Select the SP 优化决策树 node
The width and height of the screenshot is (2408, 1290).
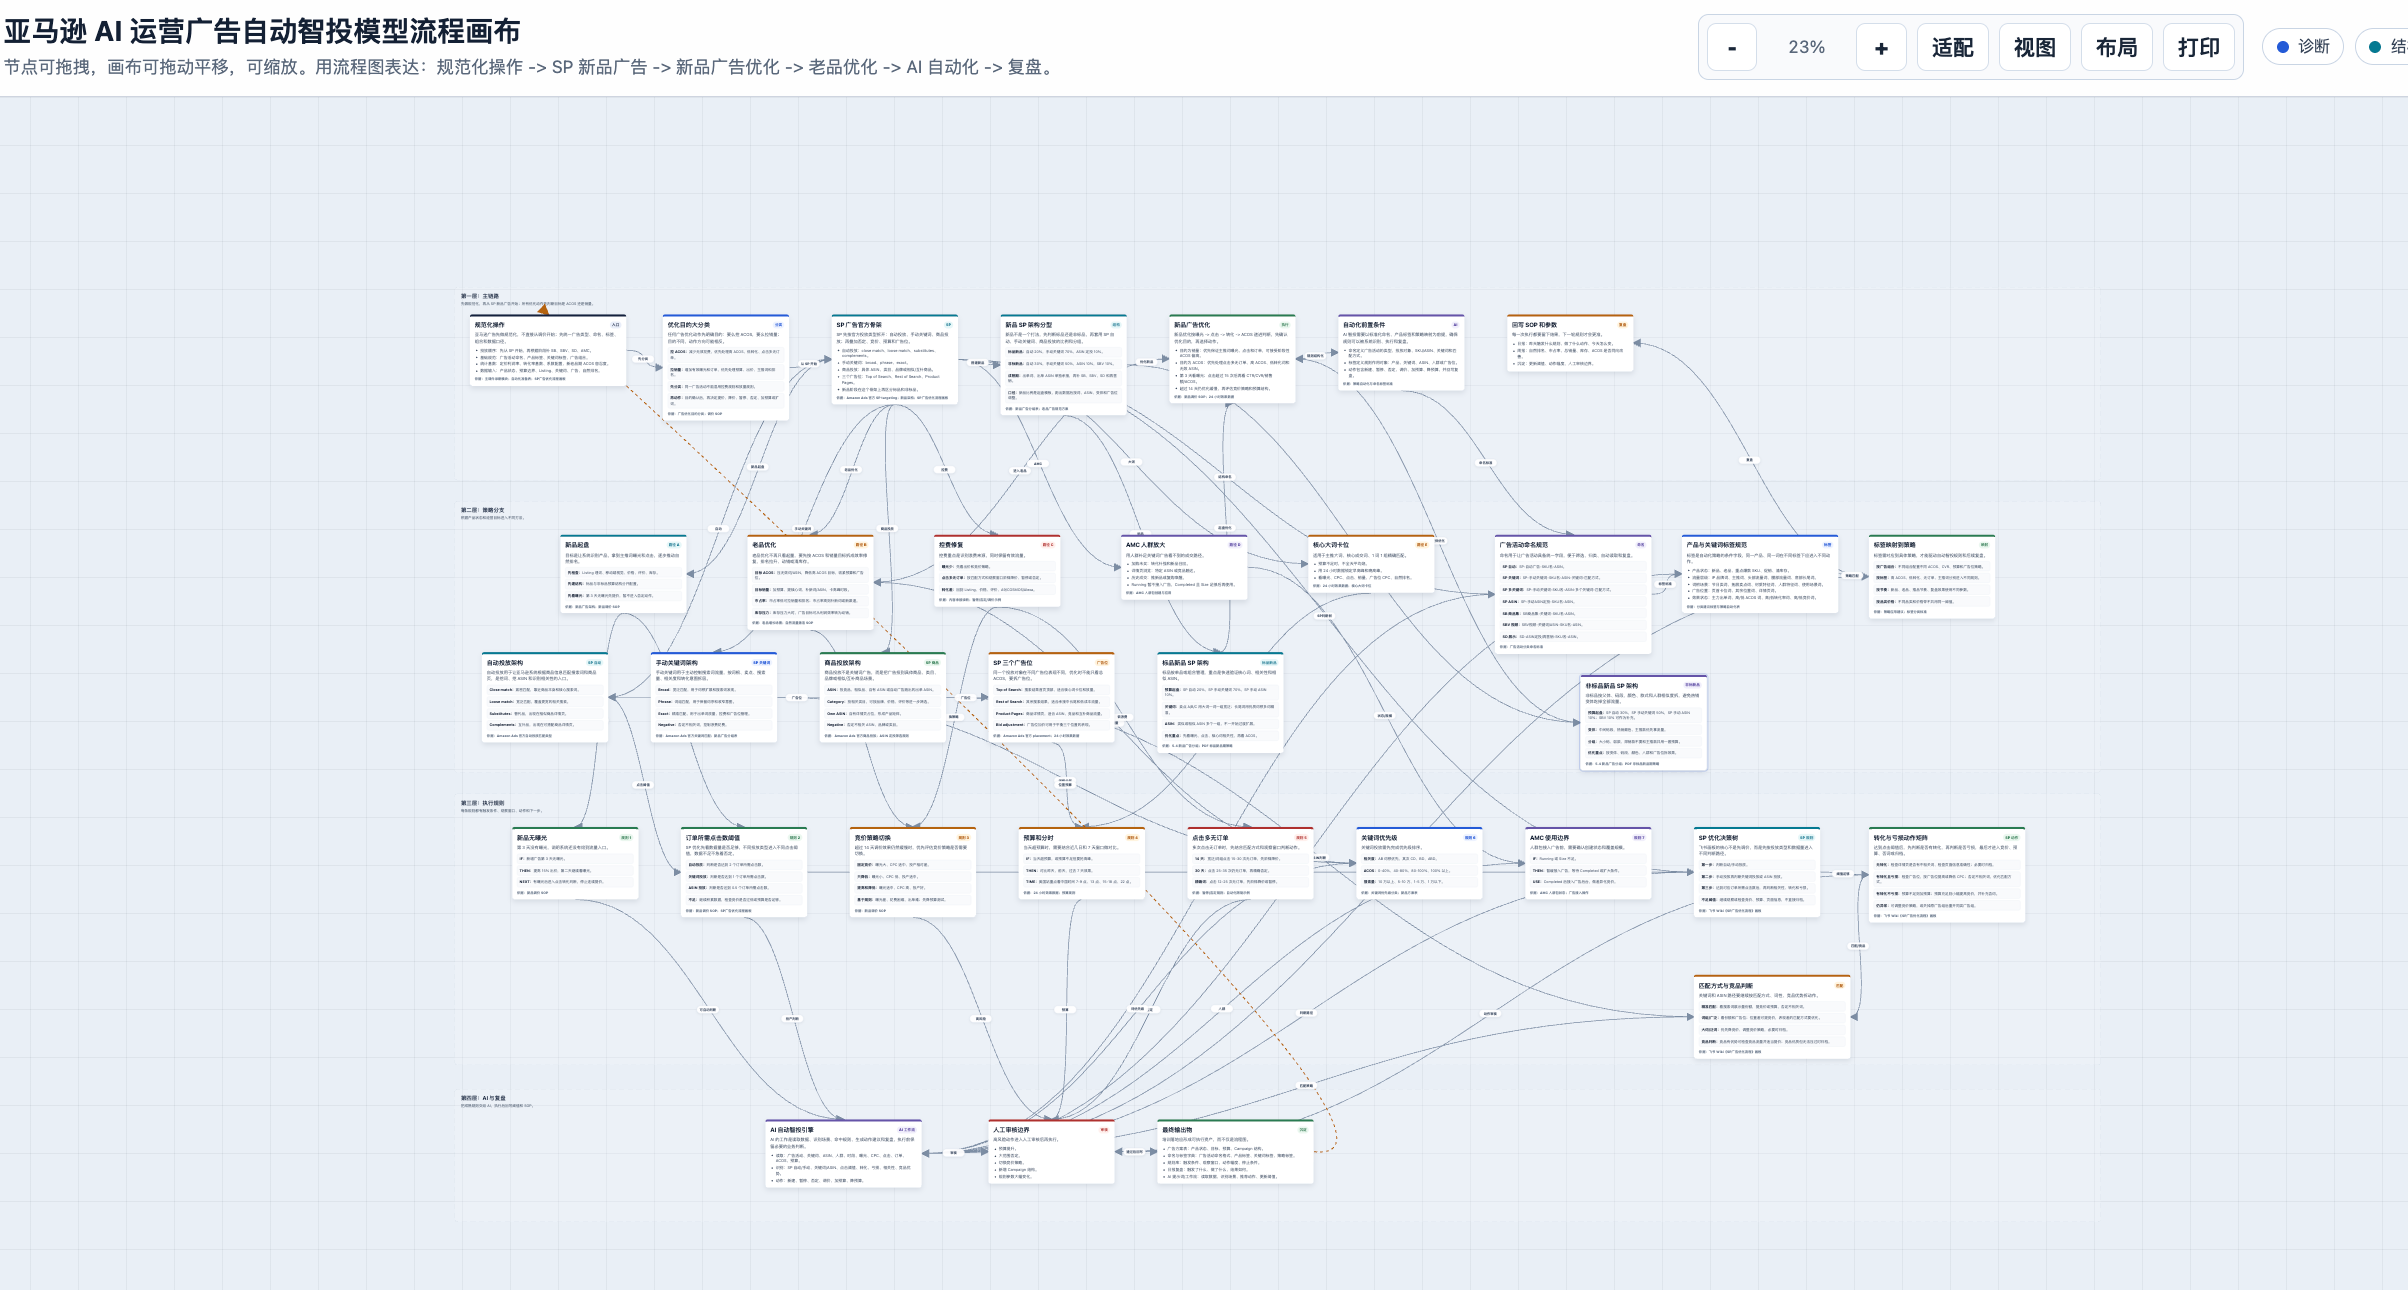click(1757, 873)
